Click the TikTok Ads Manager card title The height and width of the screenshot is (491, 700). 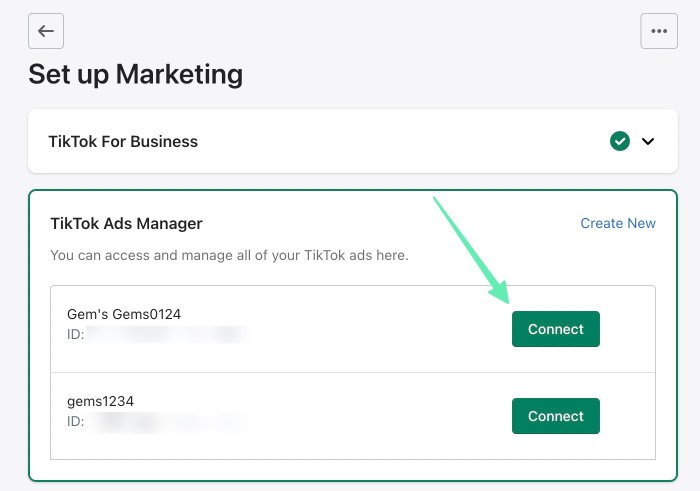(126, 223)
